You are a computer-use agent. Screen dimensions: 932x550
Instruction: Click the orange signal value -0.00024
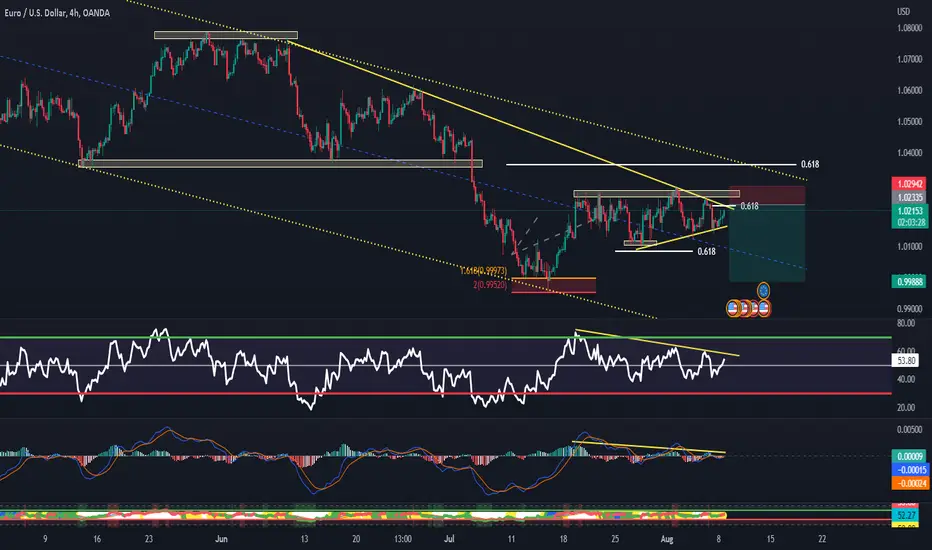coord(909,483)
